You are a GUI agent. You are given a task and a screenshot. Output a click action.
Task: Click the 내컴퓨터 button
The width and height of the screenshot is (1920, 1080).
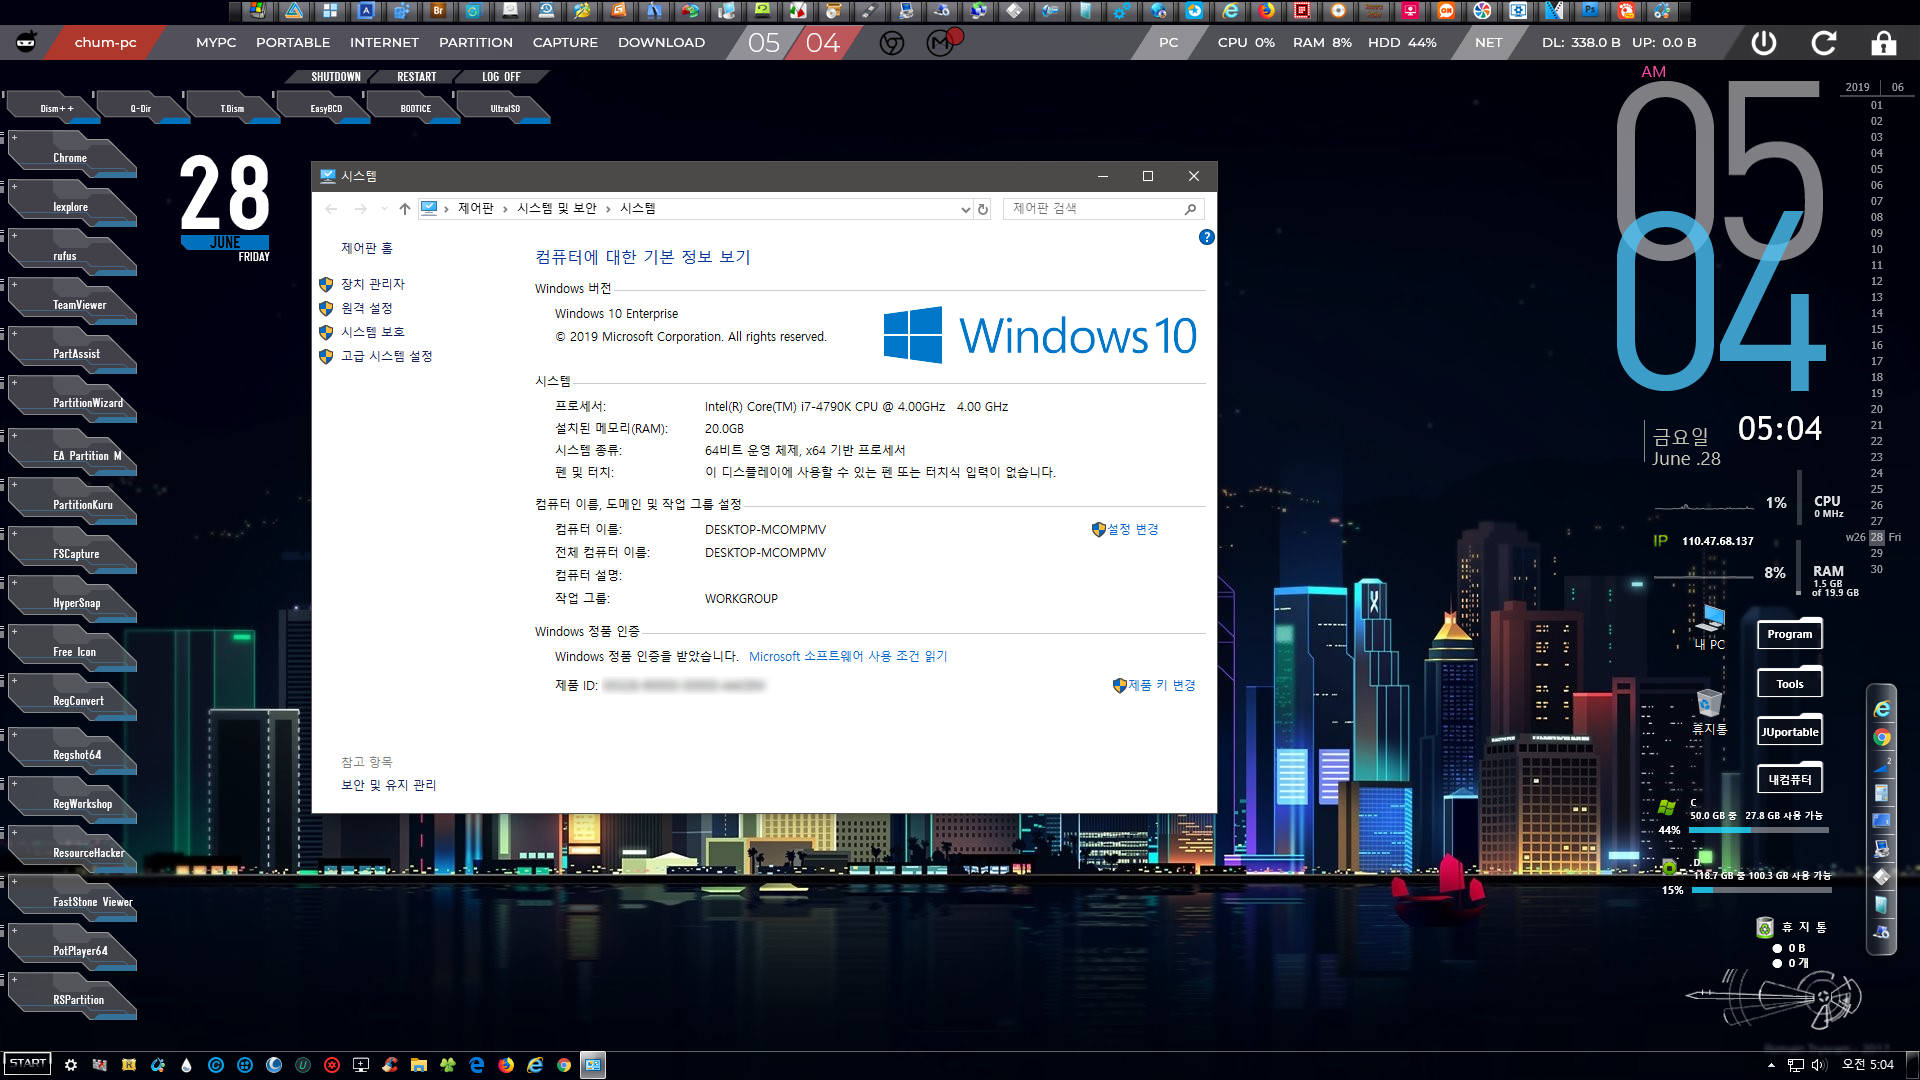pyautogui.click(x=1789, y=780)
